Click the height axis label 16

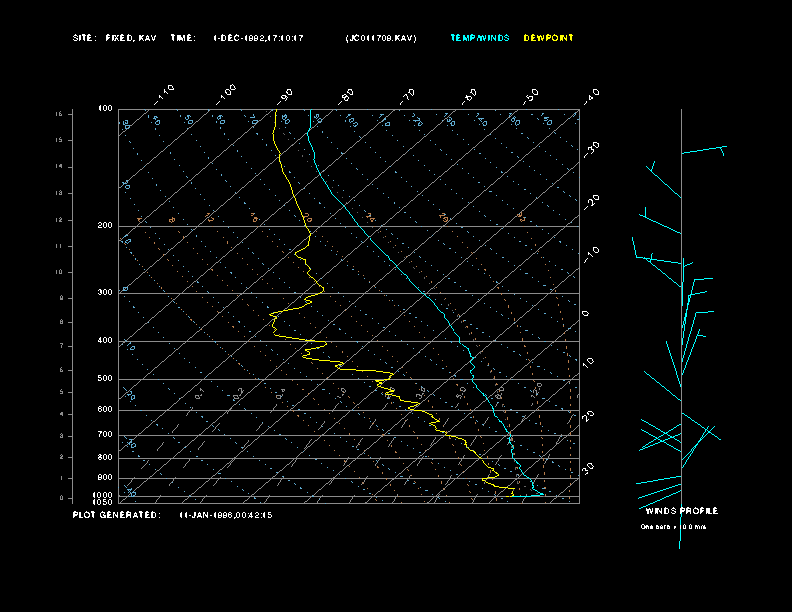click(x=60, y=114)
